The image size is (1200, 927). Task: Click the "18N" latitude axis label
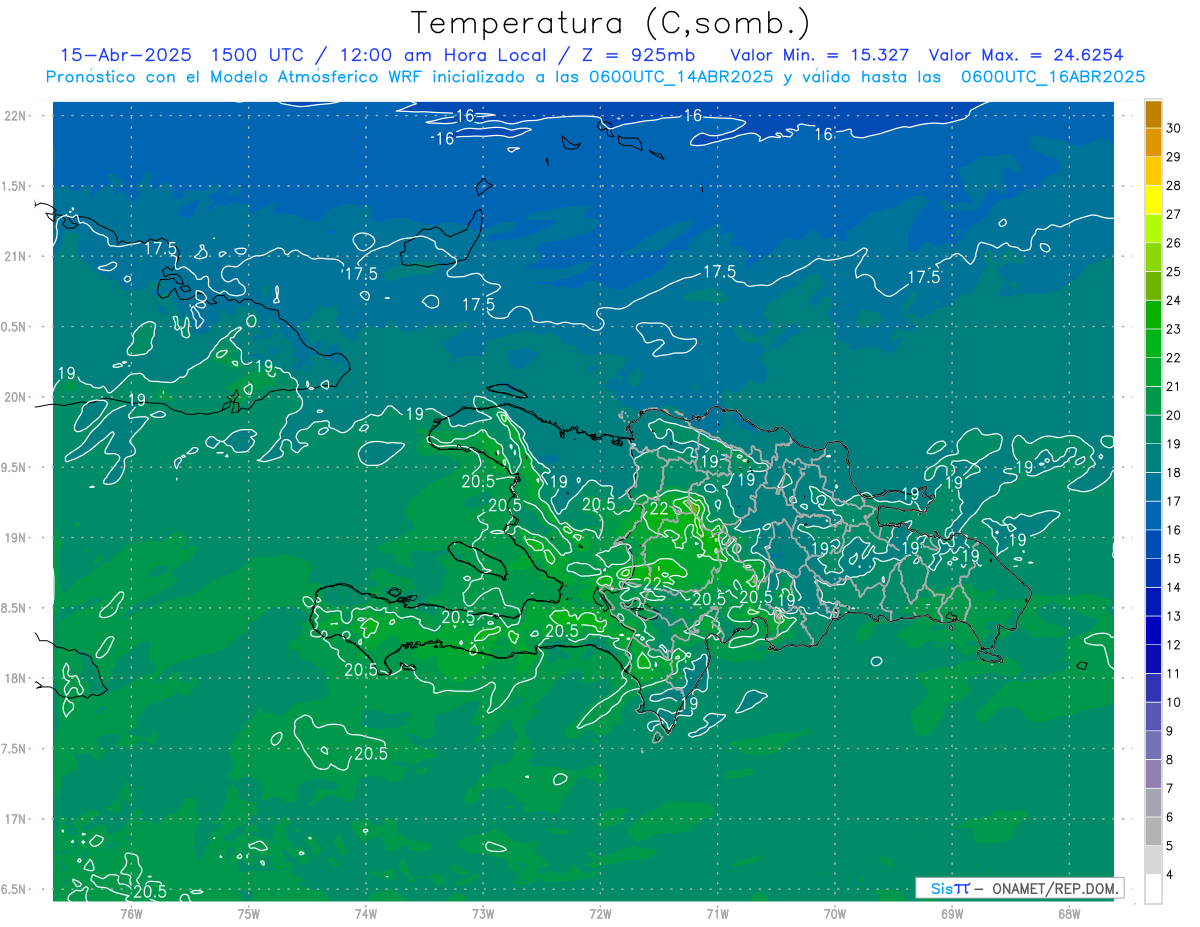pyautogui.click(x=15, y=678)
